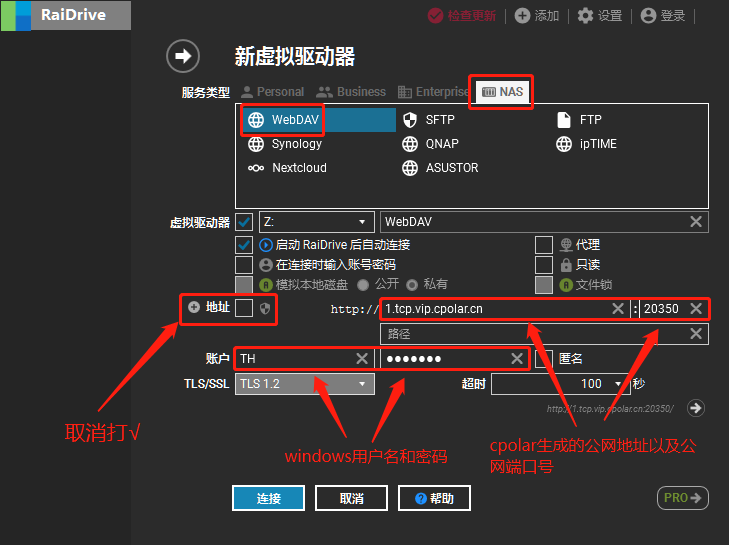Choose the SFTP shield icon

[410, 120]
